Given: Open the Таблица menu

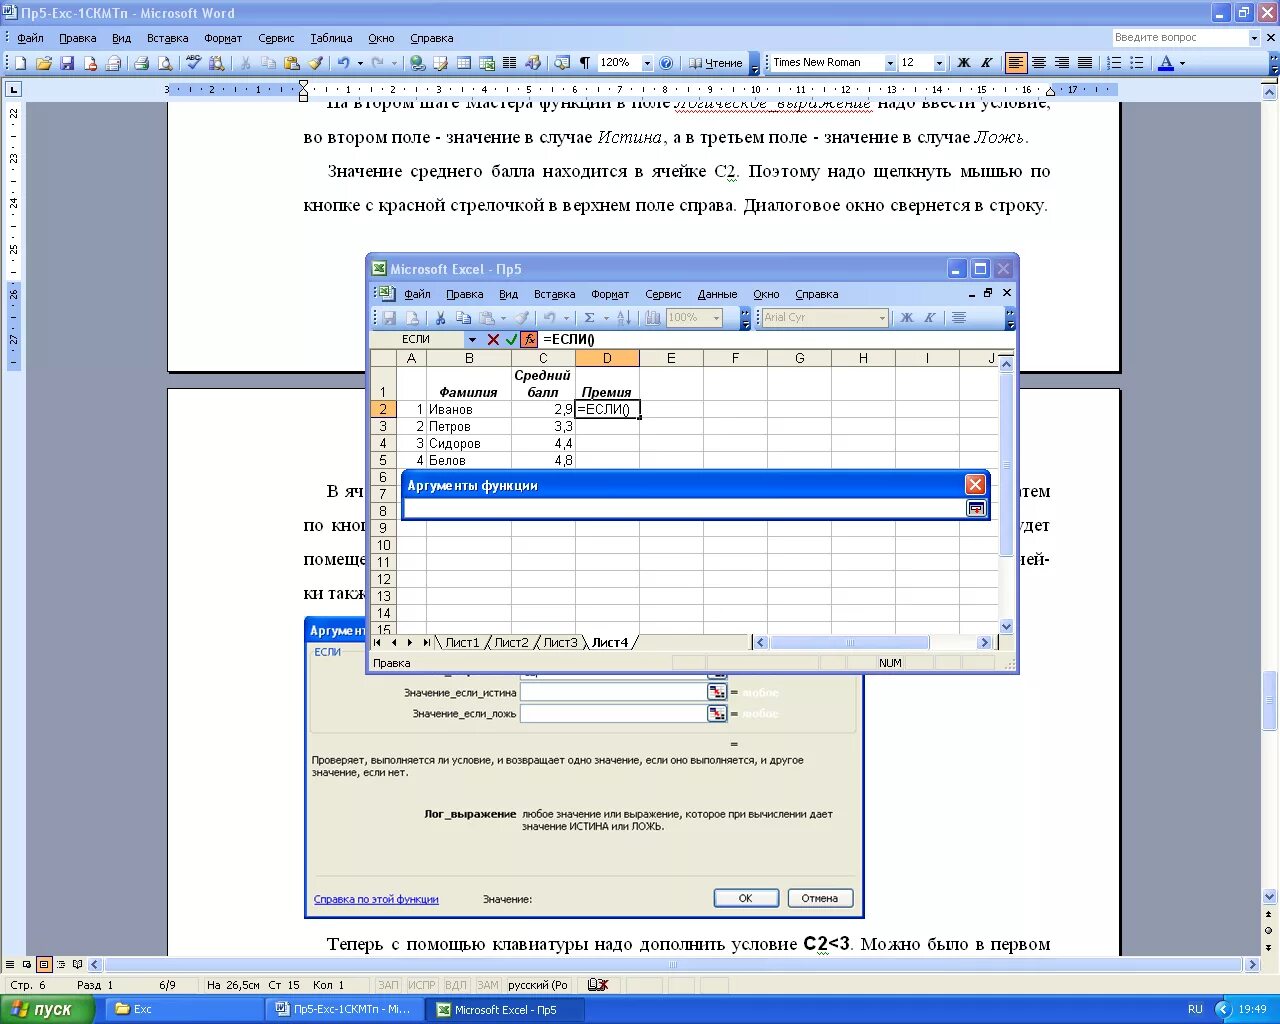Looking at the screenshot, I should [x=331, y=38].
